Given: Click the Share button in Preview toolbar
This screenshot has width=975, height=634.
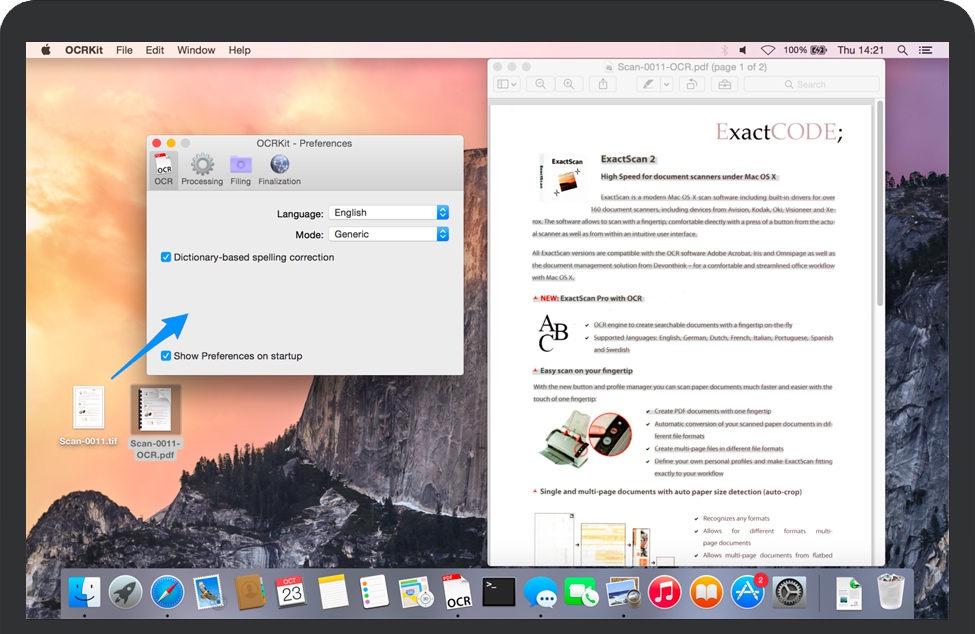Looking at the screenshot, I should 603,85.
